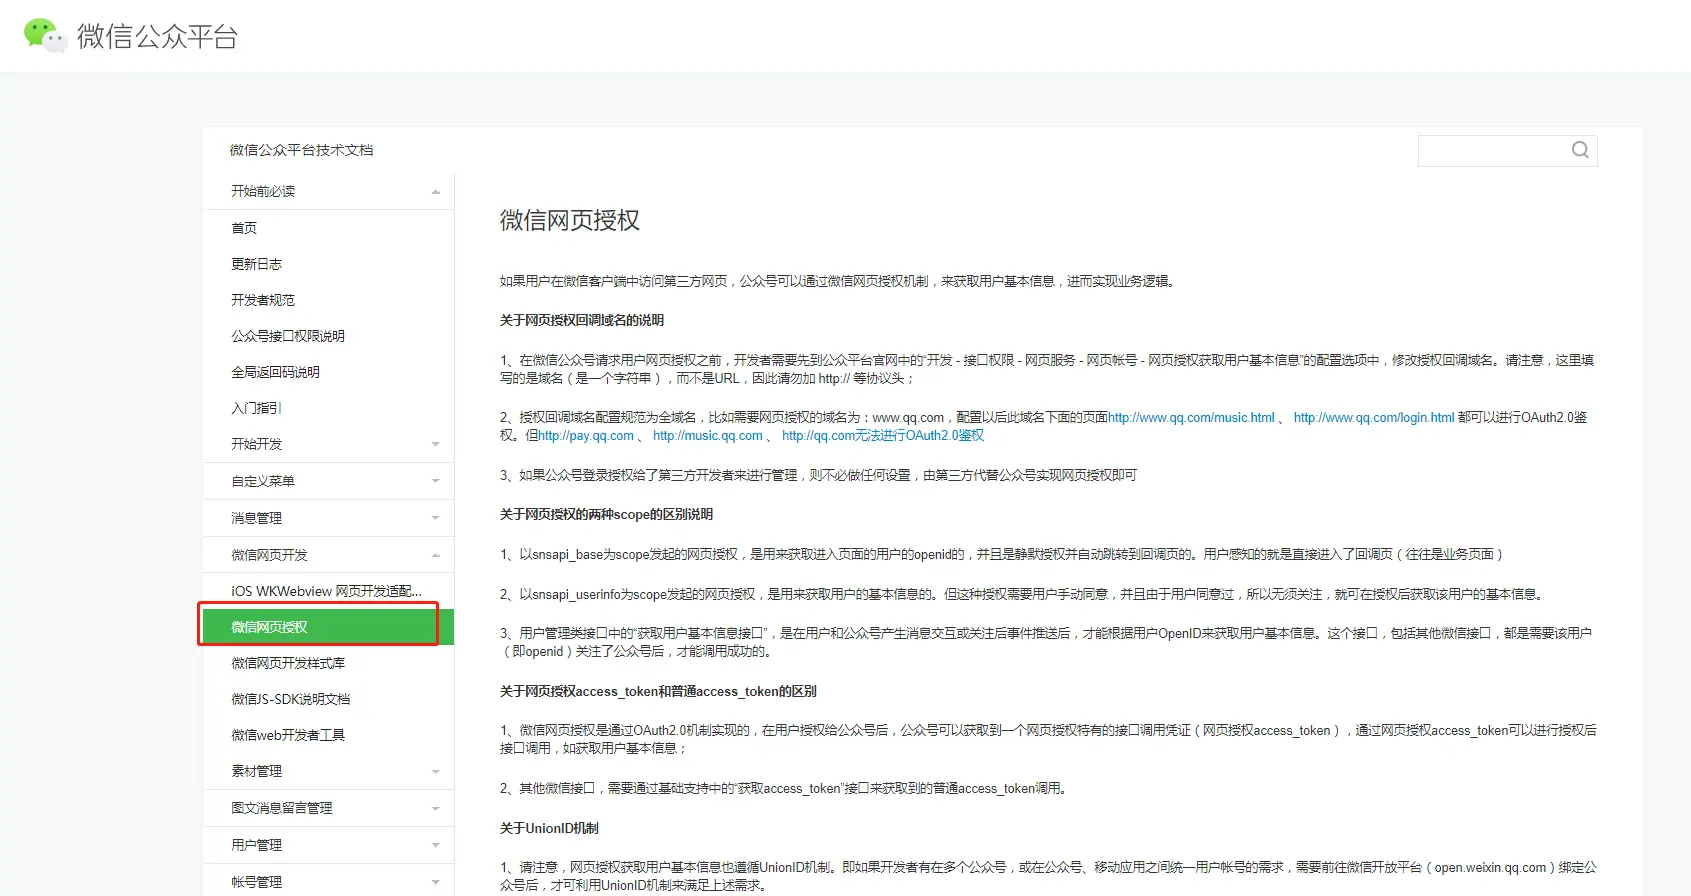Open 微信JS-SDK说明文档 in the sidebar
The width and height of the screenshot is (1691, 896).
(x=291, y=699)
